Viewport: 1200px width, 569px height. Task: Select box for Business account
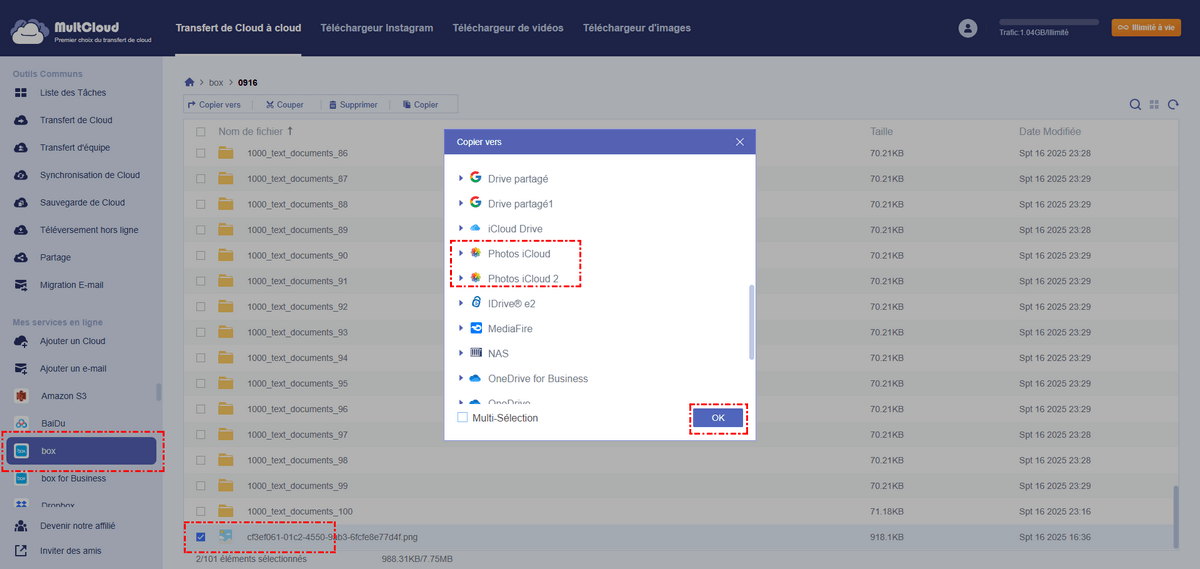pyautogui.click(x=73, y=478)
